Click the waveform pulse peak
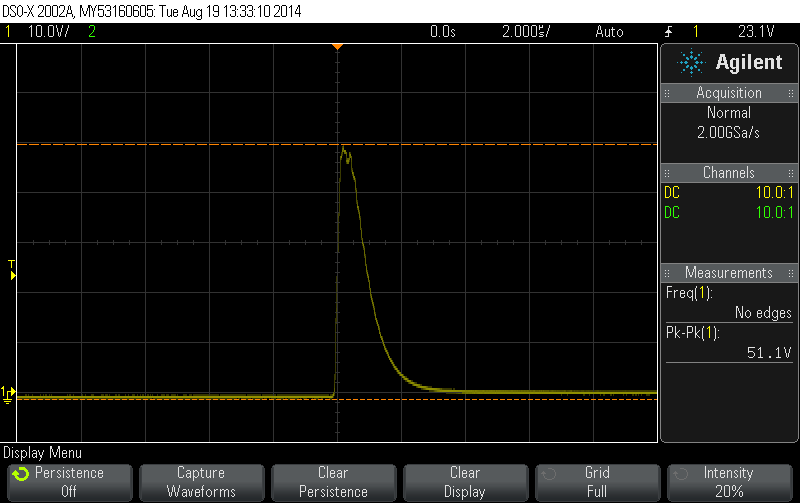800x503 pixels. click(343, 149)
